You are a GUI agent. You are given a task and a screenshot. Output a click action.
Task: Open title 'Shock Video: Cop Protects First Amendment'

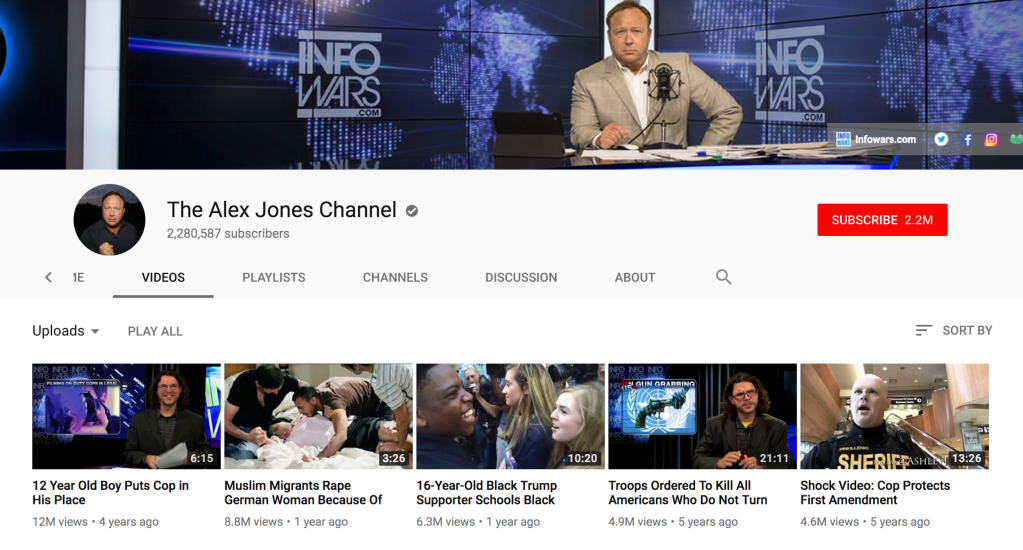[875, 493]
